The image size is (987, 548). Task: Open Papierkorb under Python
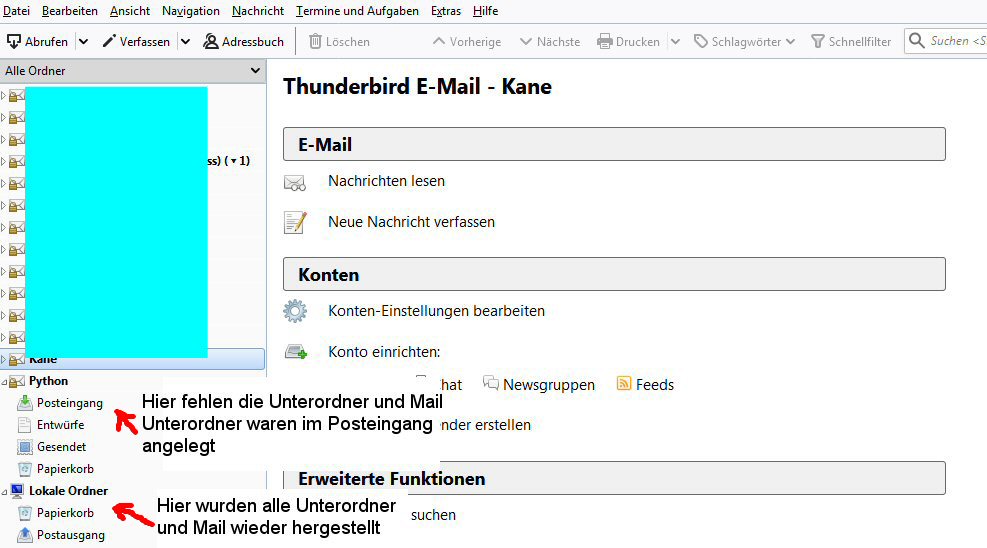coord(65,469)
